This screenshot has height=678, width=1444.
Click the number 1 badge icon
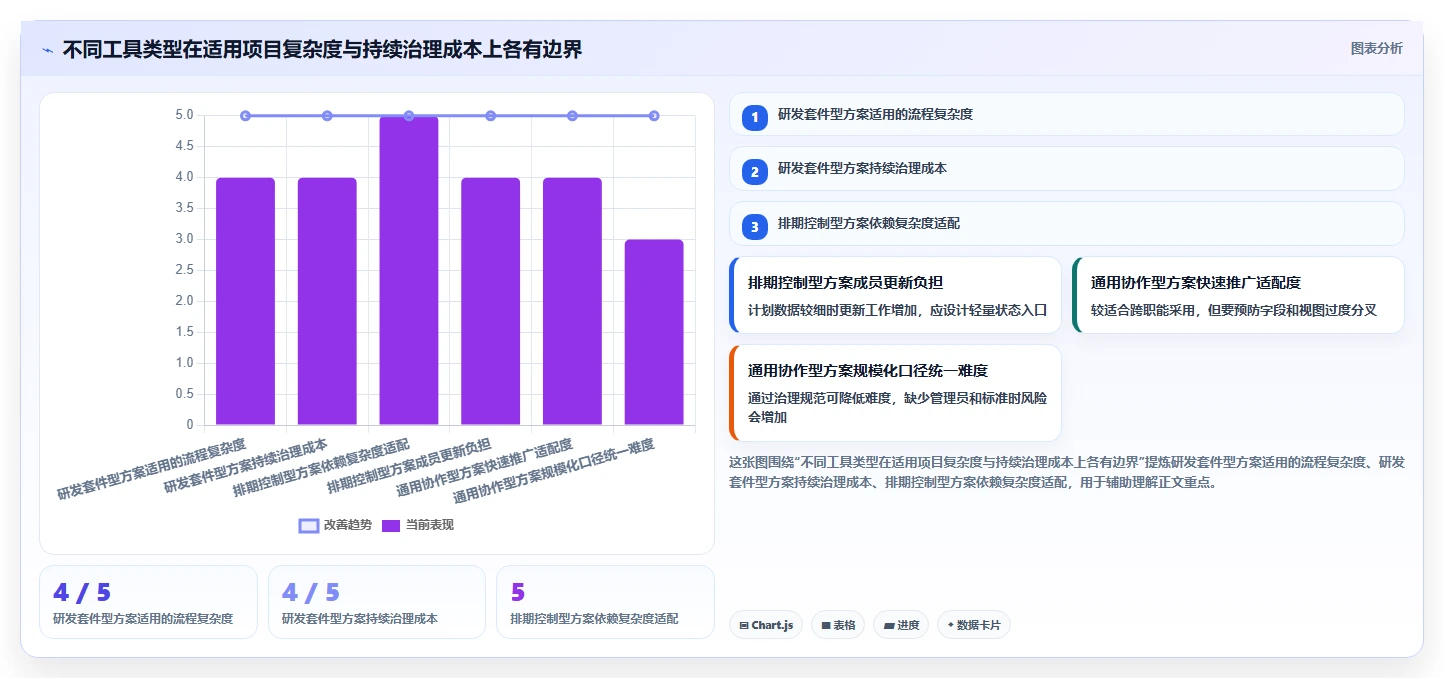[x=755, y=117]
